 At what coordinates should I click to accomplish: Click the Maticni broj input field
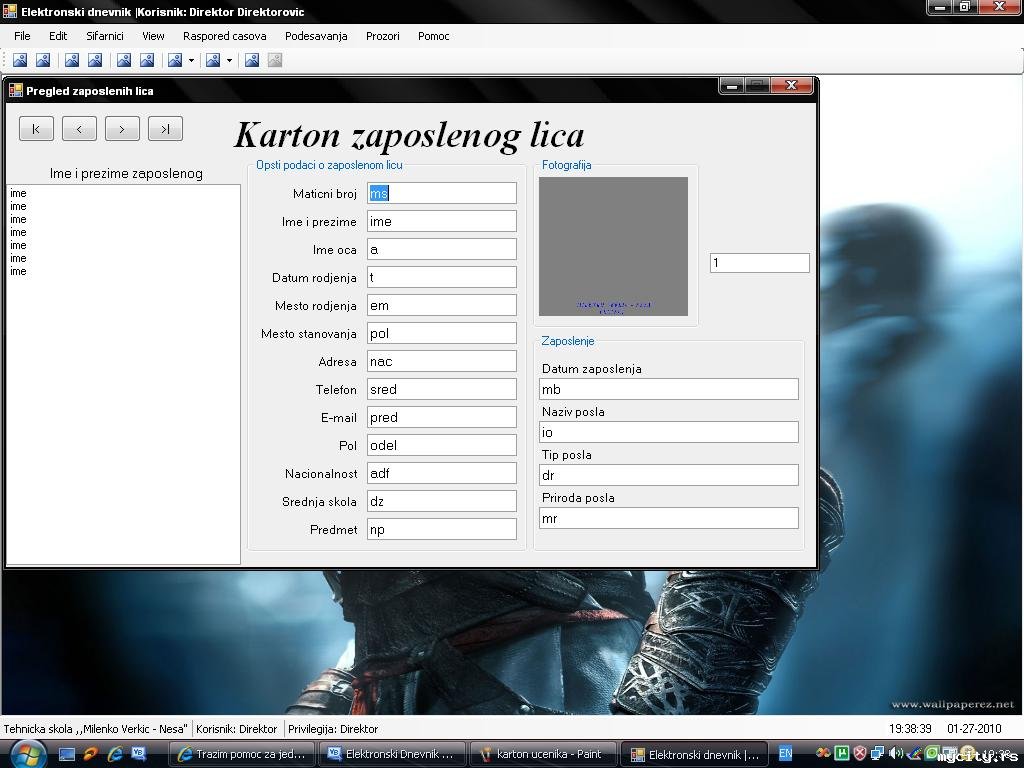pos(441,193)
